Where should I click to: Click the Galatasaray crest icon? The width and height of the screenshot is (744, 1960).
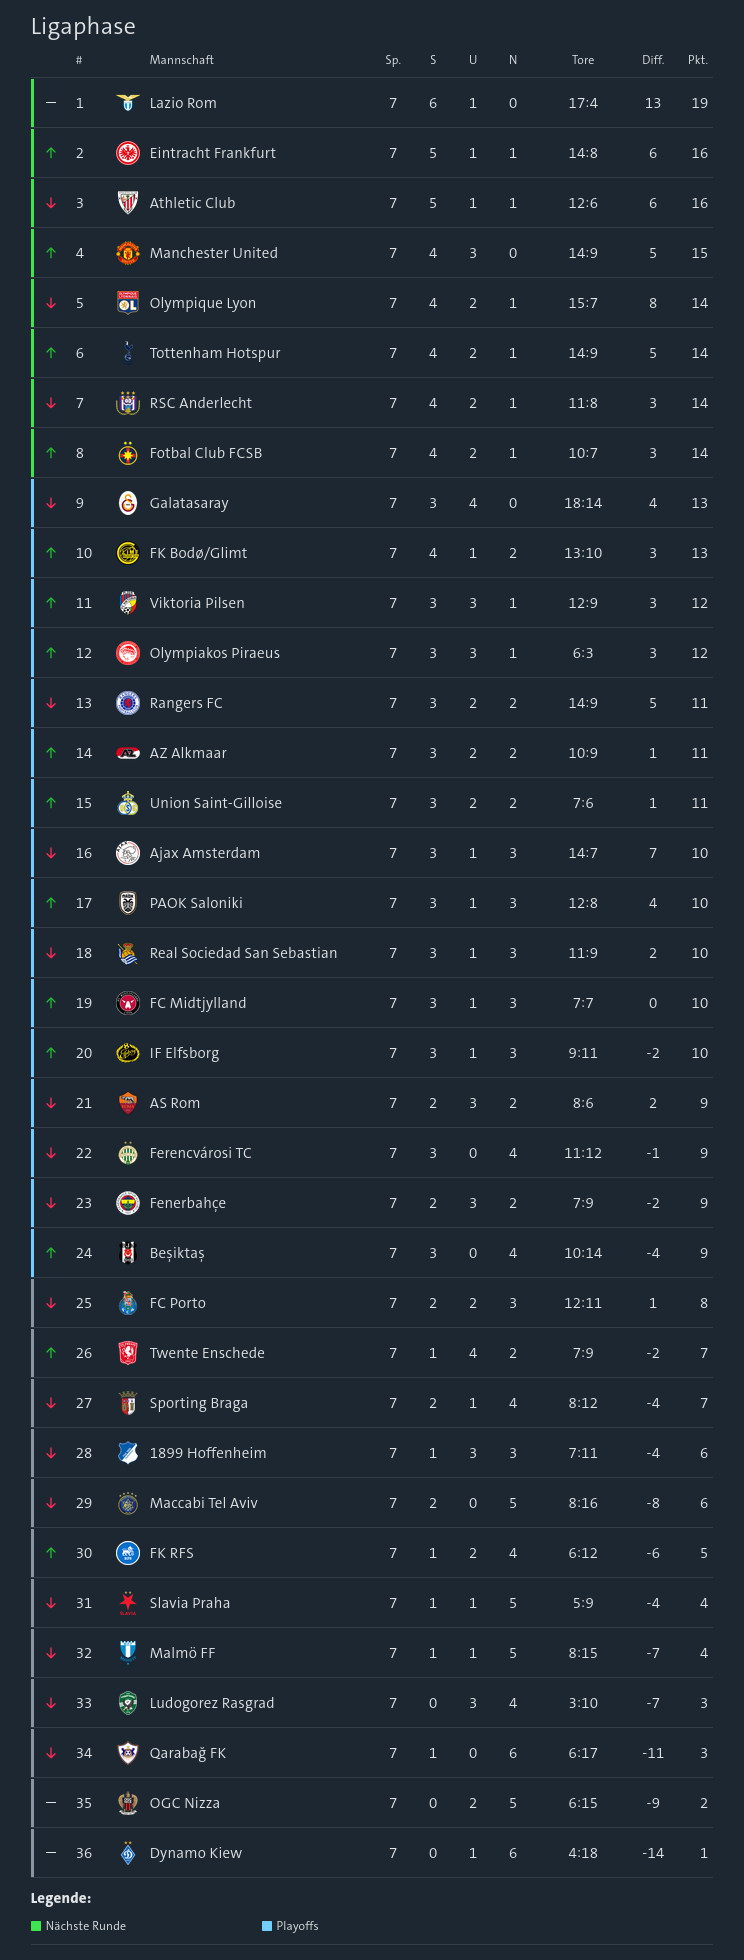(128, 503)
